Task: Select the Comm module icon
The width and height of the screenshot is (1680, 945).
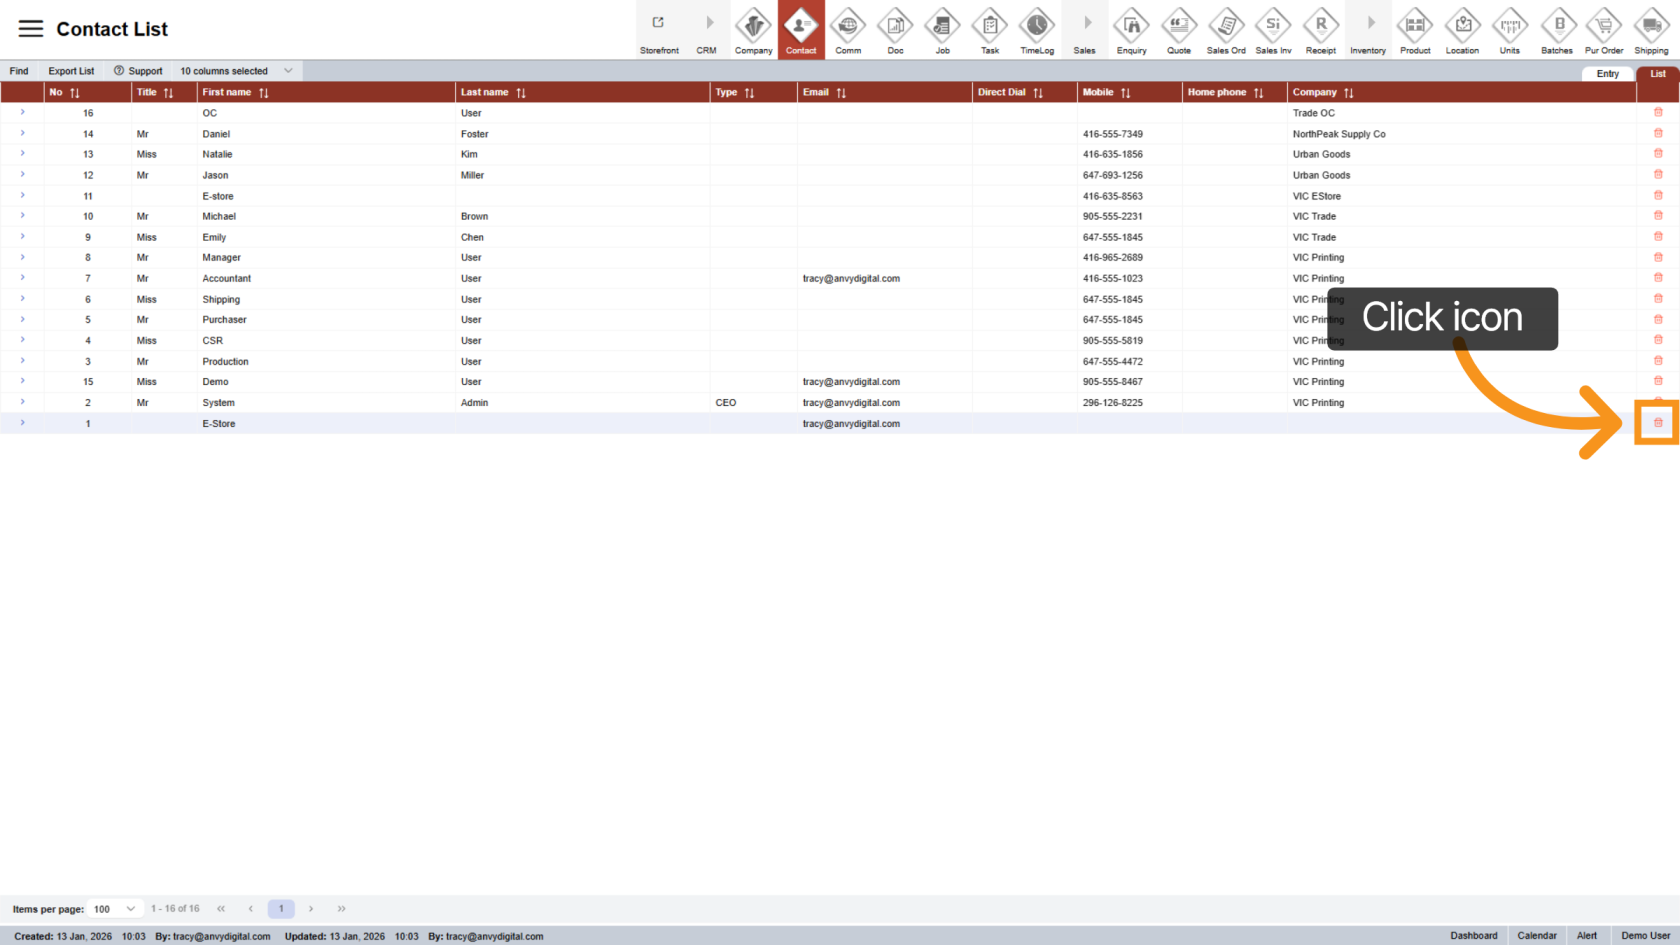Action: [848, 29]
